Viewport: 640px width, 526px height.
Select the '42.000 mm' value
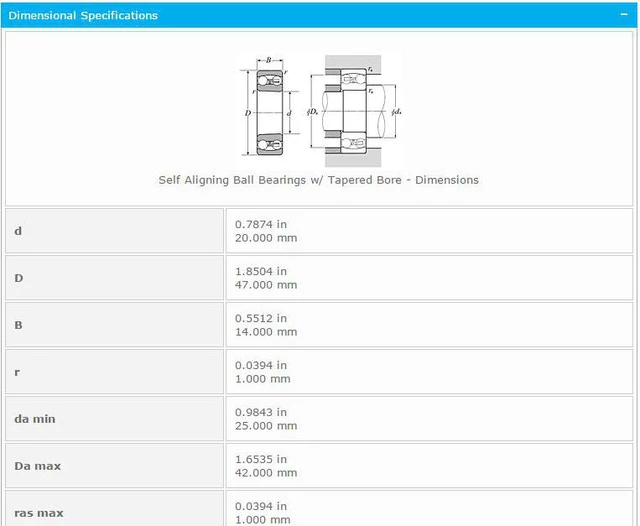(x=266, y=473)
